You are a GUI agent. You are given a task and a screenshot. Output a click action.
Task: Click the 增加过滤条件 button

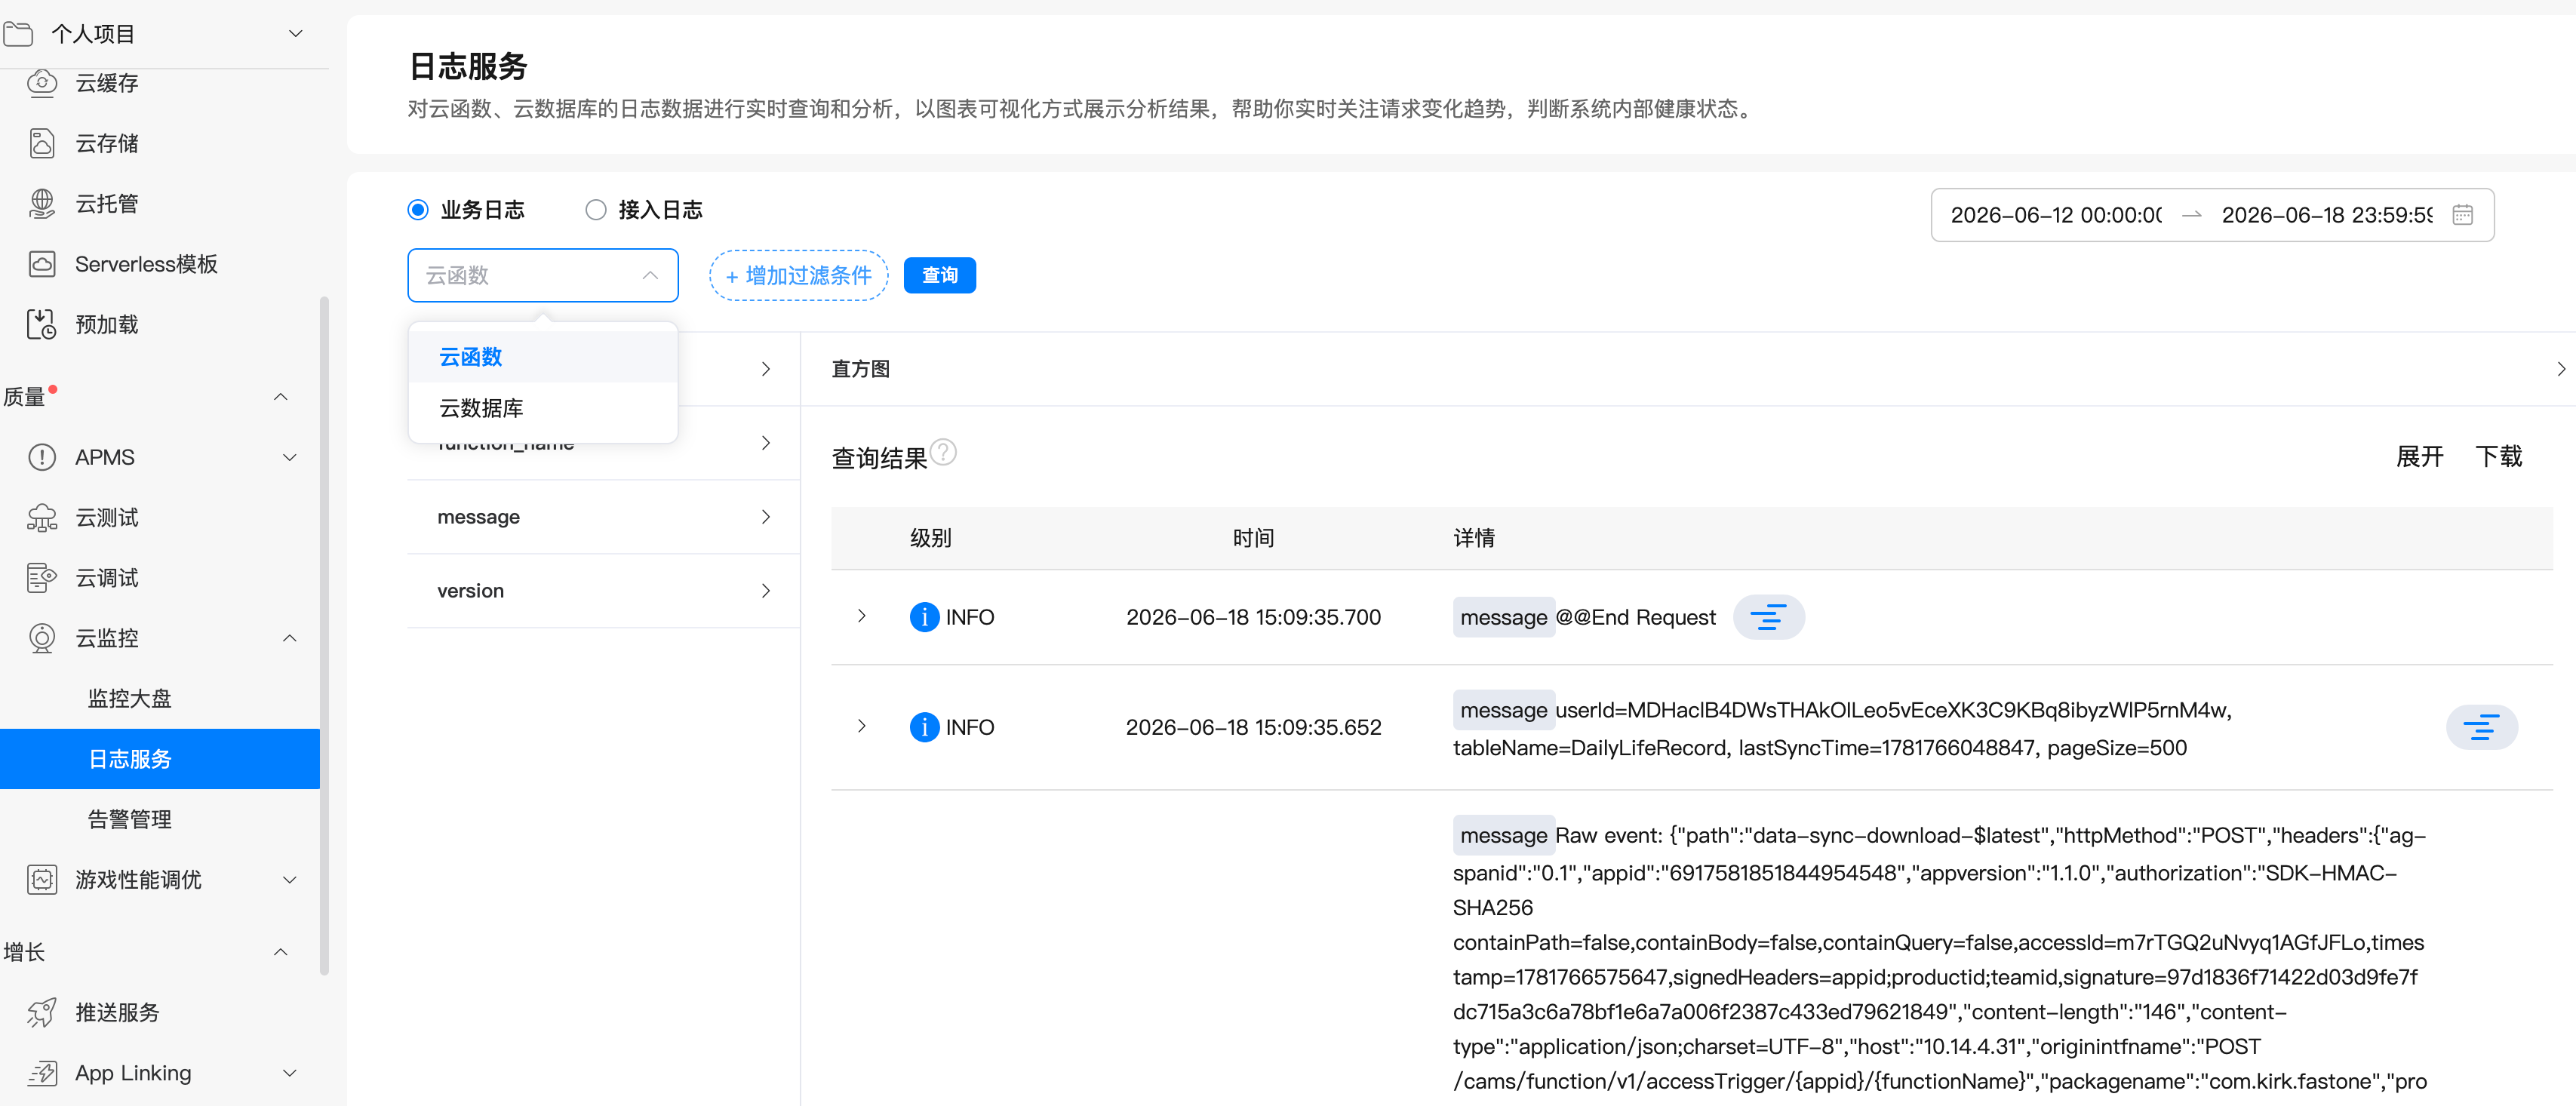798,275
